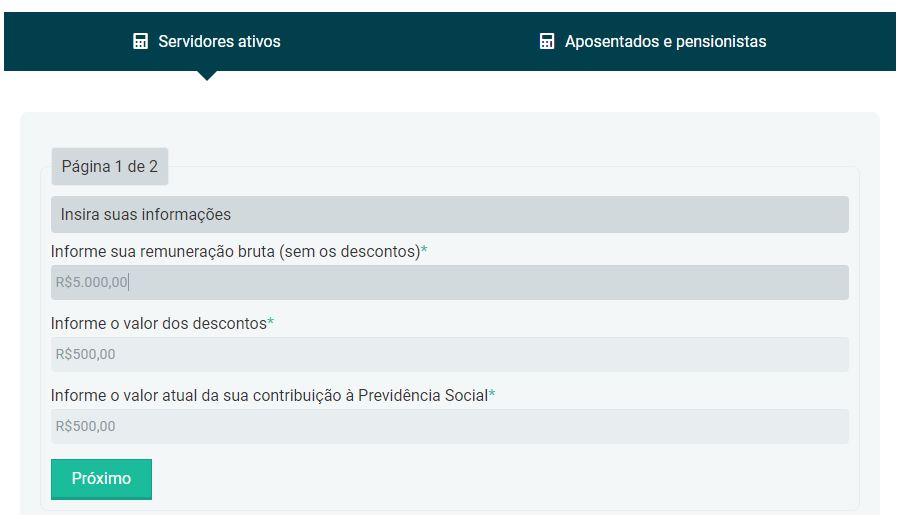904x515 pixels.
Task: Click the triangle pointer under the active tab
Action: point(207,75)
